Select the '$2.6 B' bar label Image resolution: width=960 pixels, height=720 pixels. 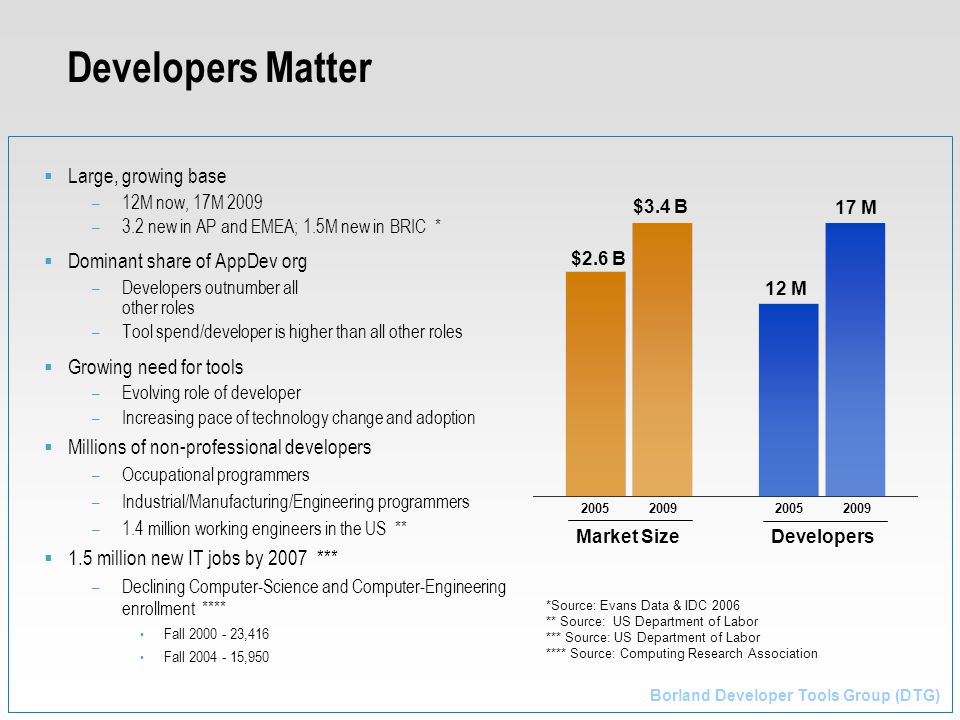(x=598, y=258)
